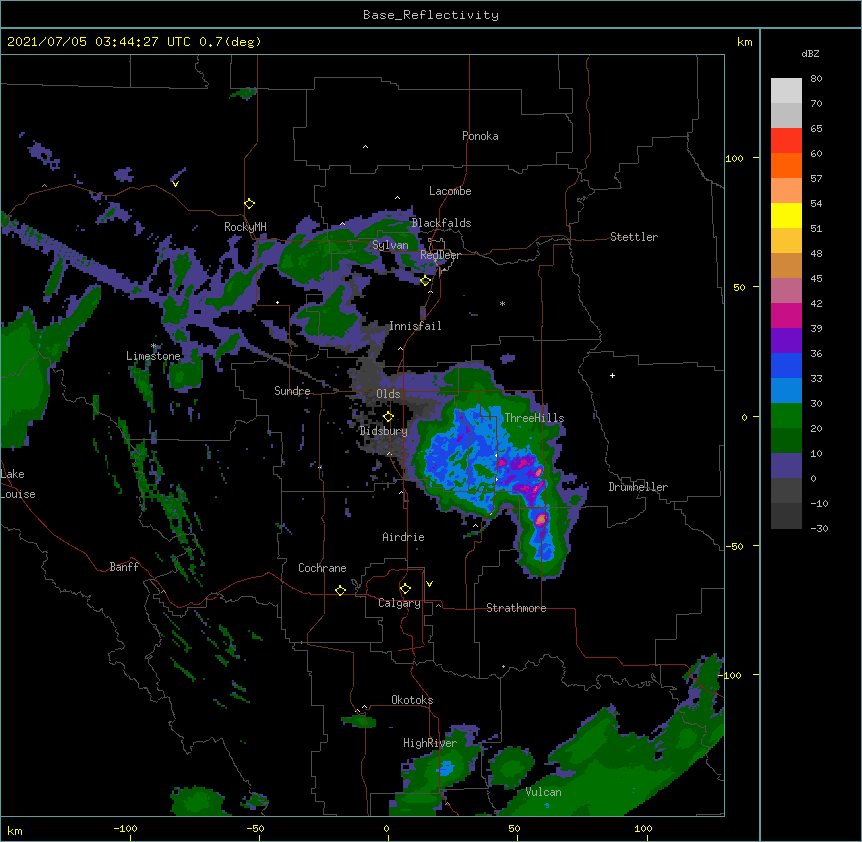Click the Didsbury city label
862x842 pixels.
click(383, 431)
